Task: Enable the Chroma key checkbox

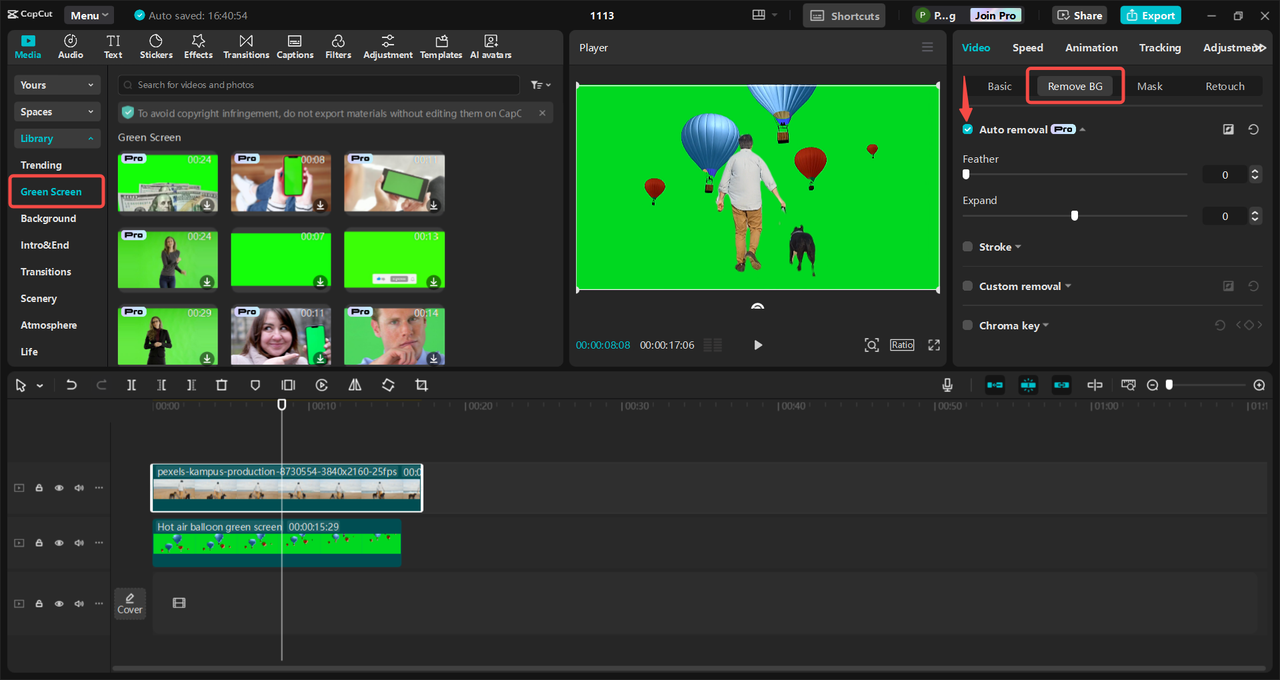Action: pyautogui.click(x=967, y=325)
